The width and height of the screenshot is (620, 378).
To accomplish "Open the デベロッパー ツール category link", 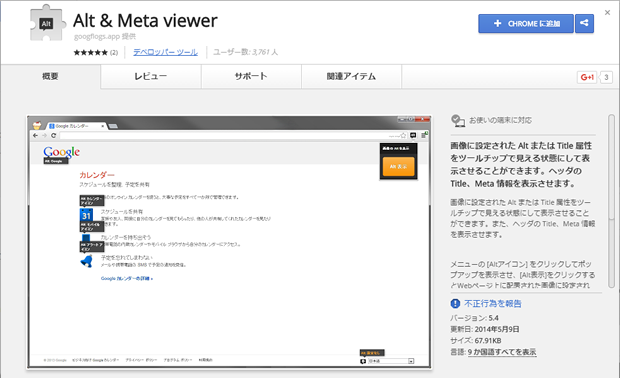I will click(165, 52).
